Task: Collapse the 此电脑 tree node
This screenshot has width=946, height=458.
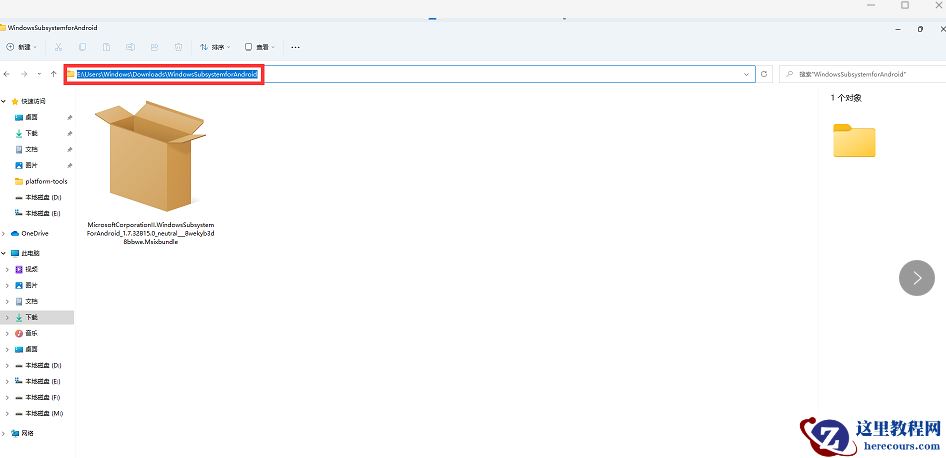Action: (x=4, y=253)
